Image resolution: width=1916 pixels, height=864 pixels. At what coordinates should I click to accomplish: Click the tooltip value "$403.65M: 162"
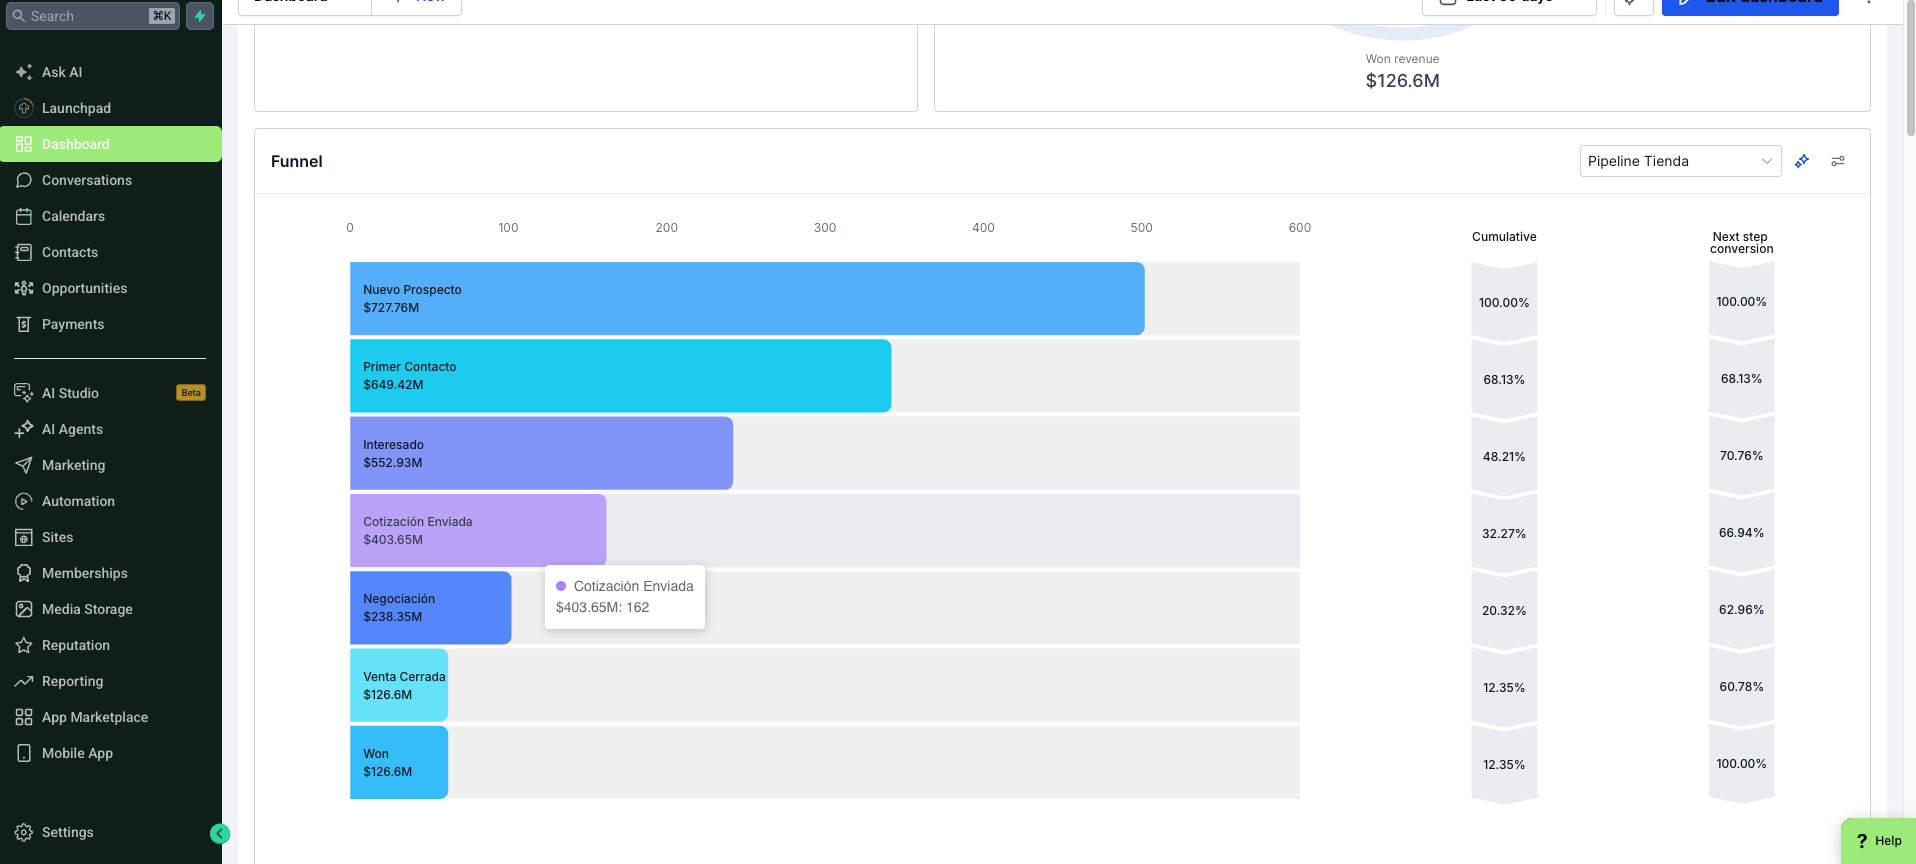602,607
